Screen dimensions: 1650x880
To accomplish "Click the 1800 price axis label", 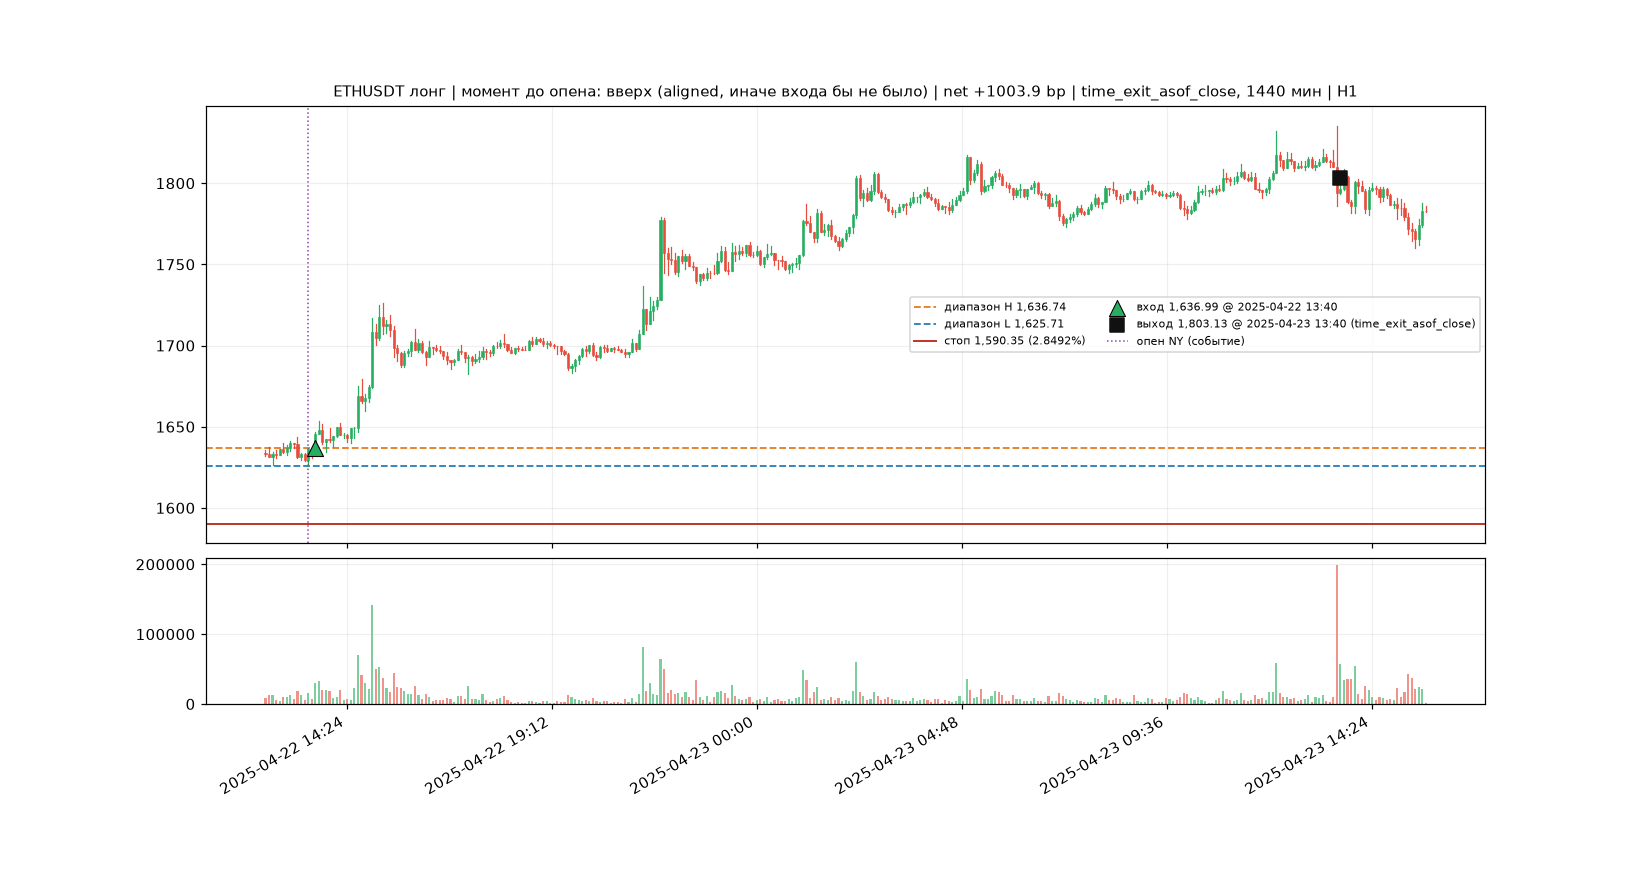I will click(176, 184).
